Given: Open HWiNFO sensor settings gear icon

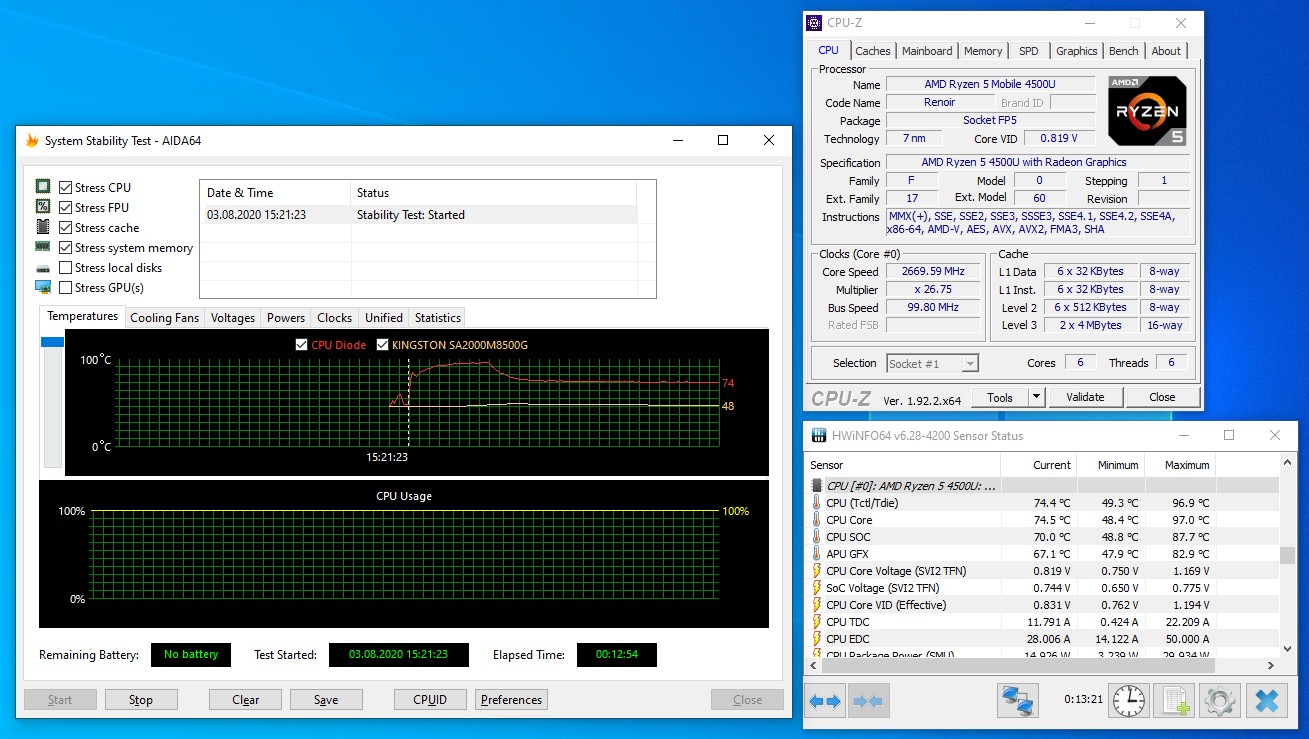Looking at the screenshot, I should (1220, 701).
